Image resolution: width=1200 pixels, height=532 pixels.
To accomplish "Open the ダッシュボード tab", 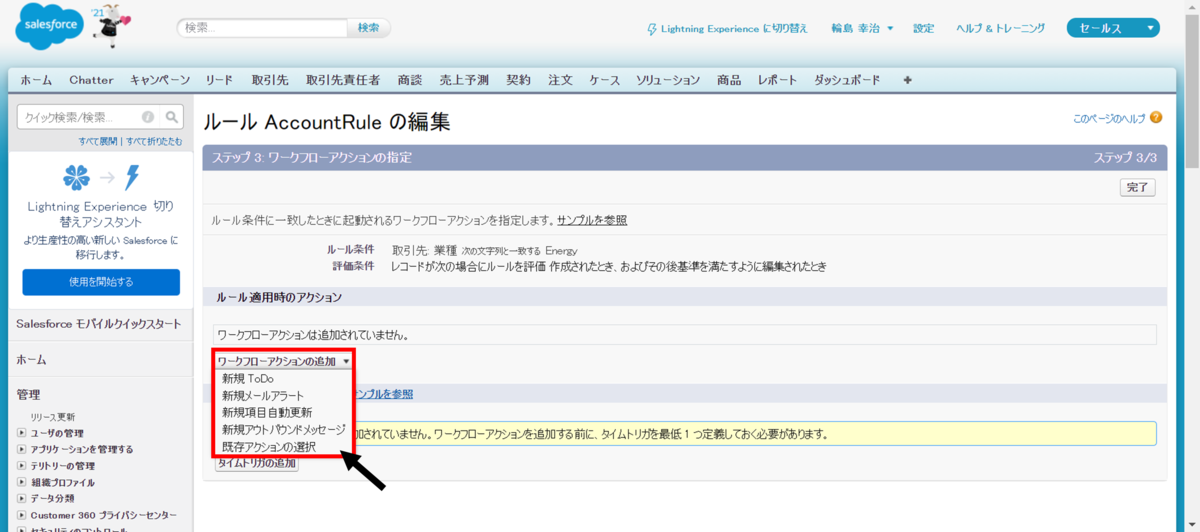I will [x=848, y=80].
